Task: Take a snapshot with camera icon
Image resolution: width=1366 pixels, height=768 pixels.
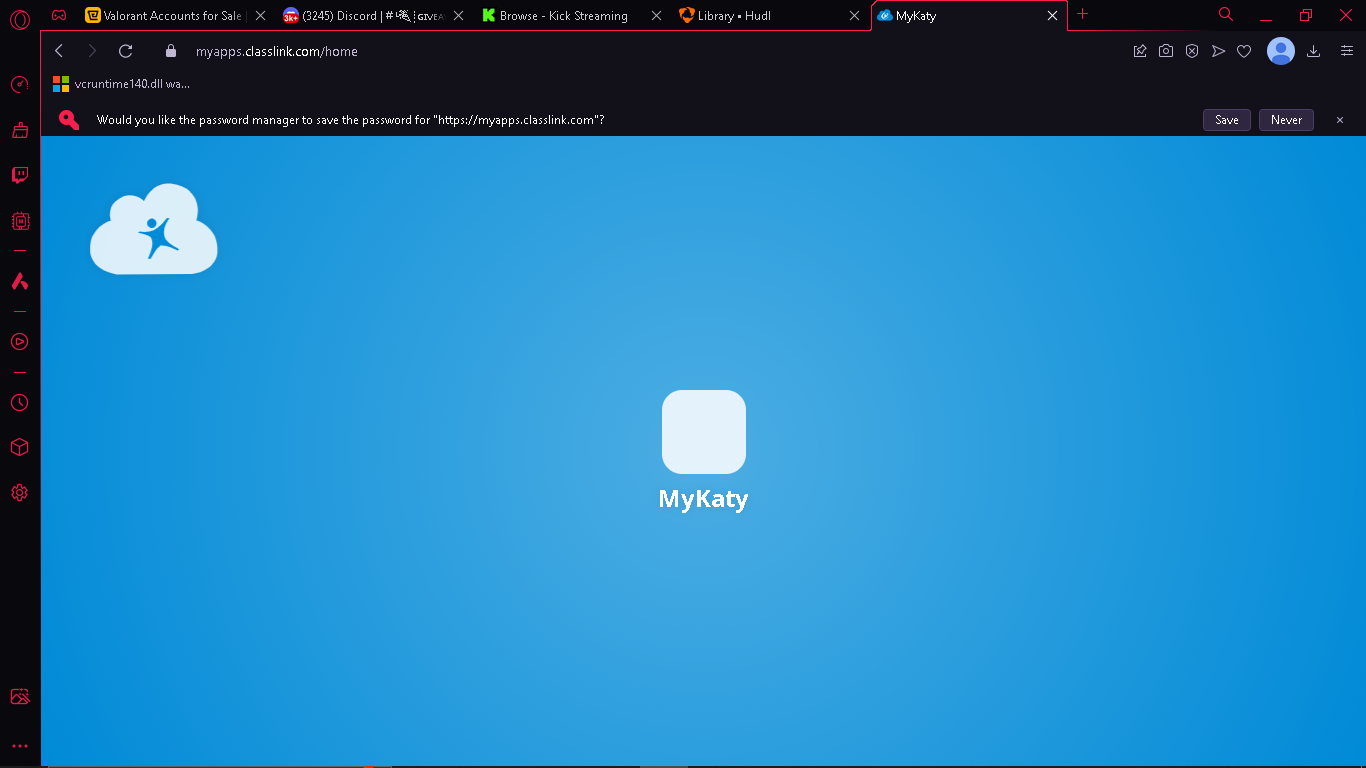Action: (1166, 51)
